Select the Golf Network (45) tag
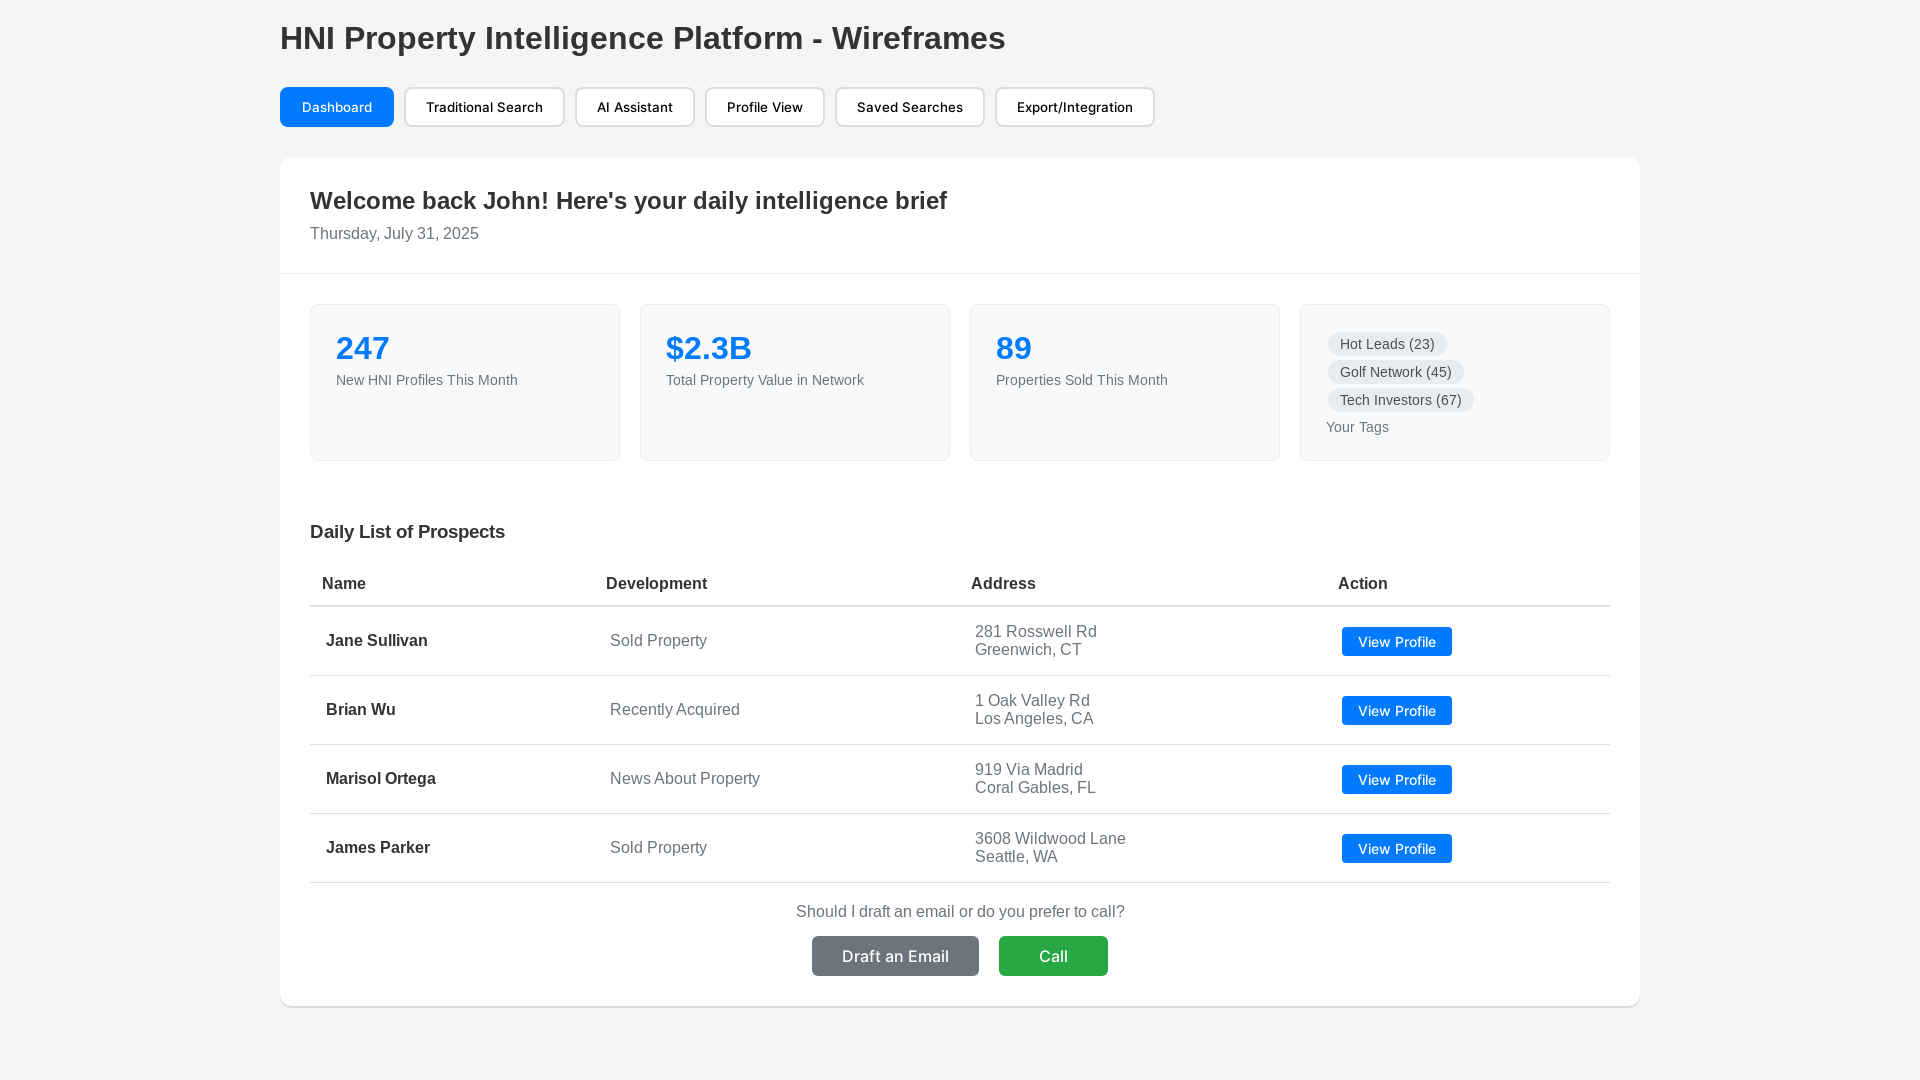Screen dimensions: 1920x1080 tap(1395, 372)
